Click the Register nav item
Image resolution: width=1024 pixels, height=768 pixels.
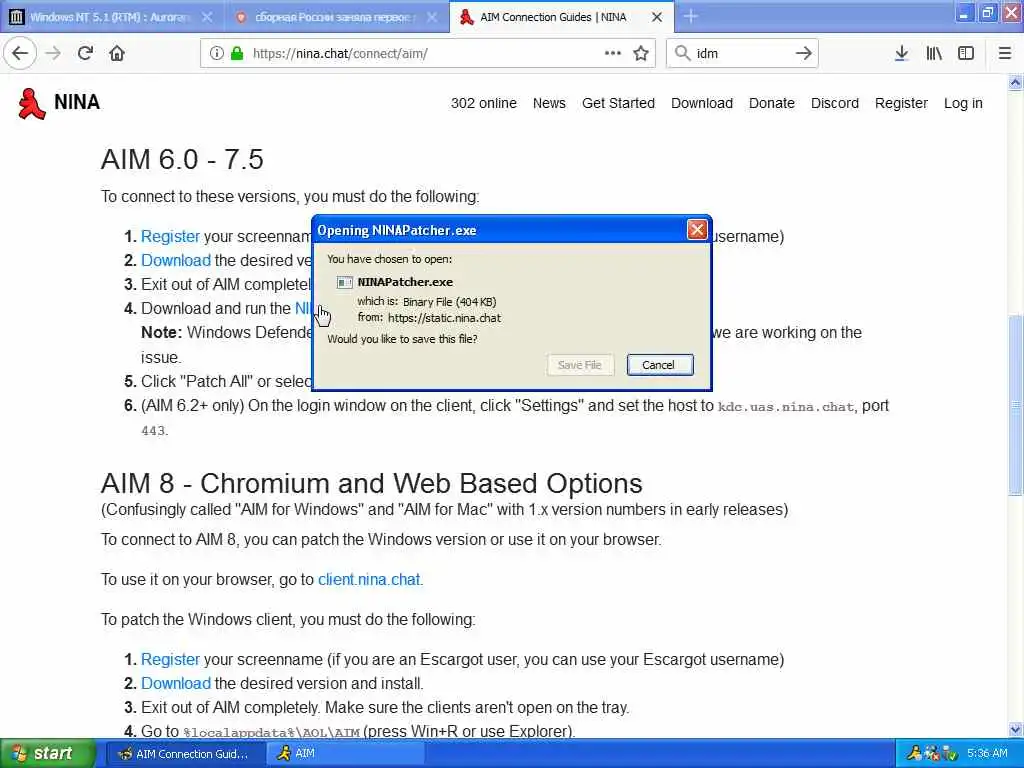click(x=901, y=103)
